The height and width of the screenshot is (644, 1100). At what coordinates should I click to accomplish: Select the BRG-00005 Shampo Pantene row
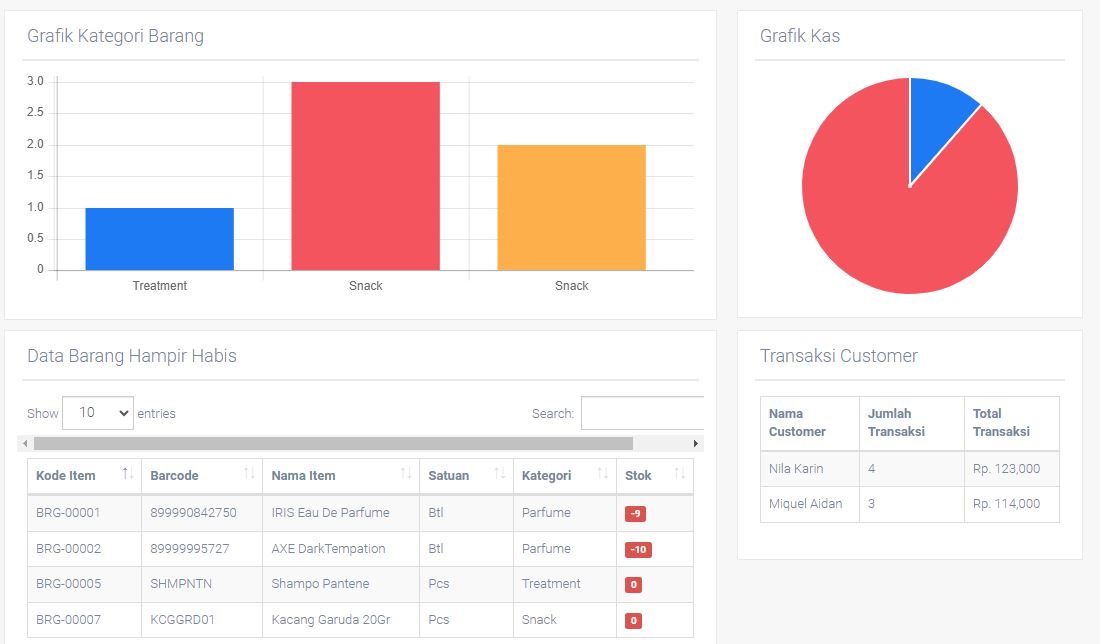[x=320, y=584]
